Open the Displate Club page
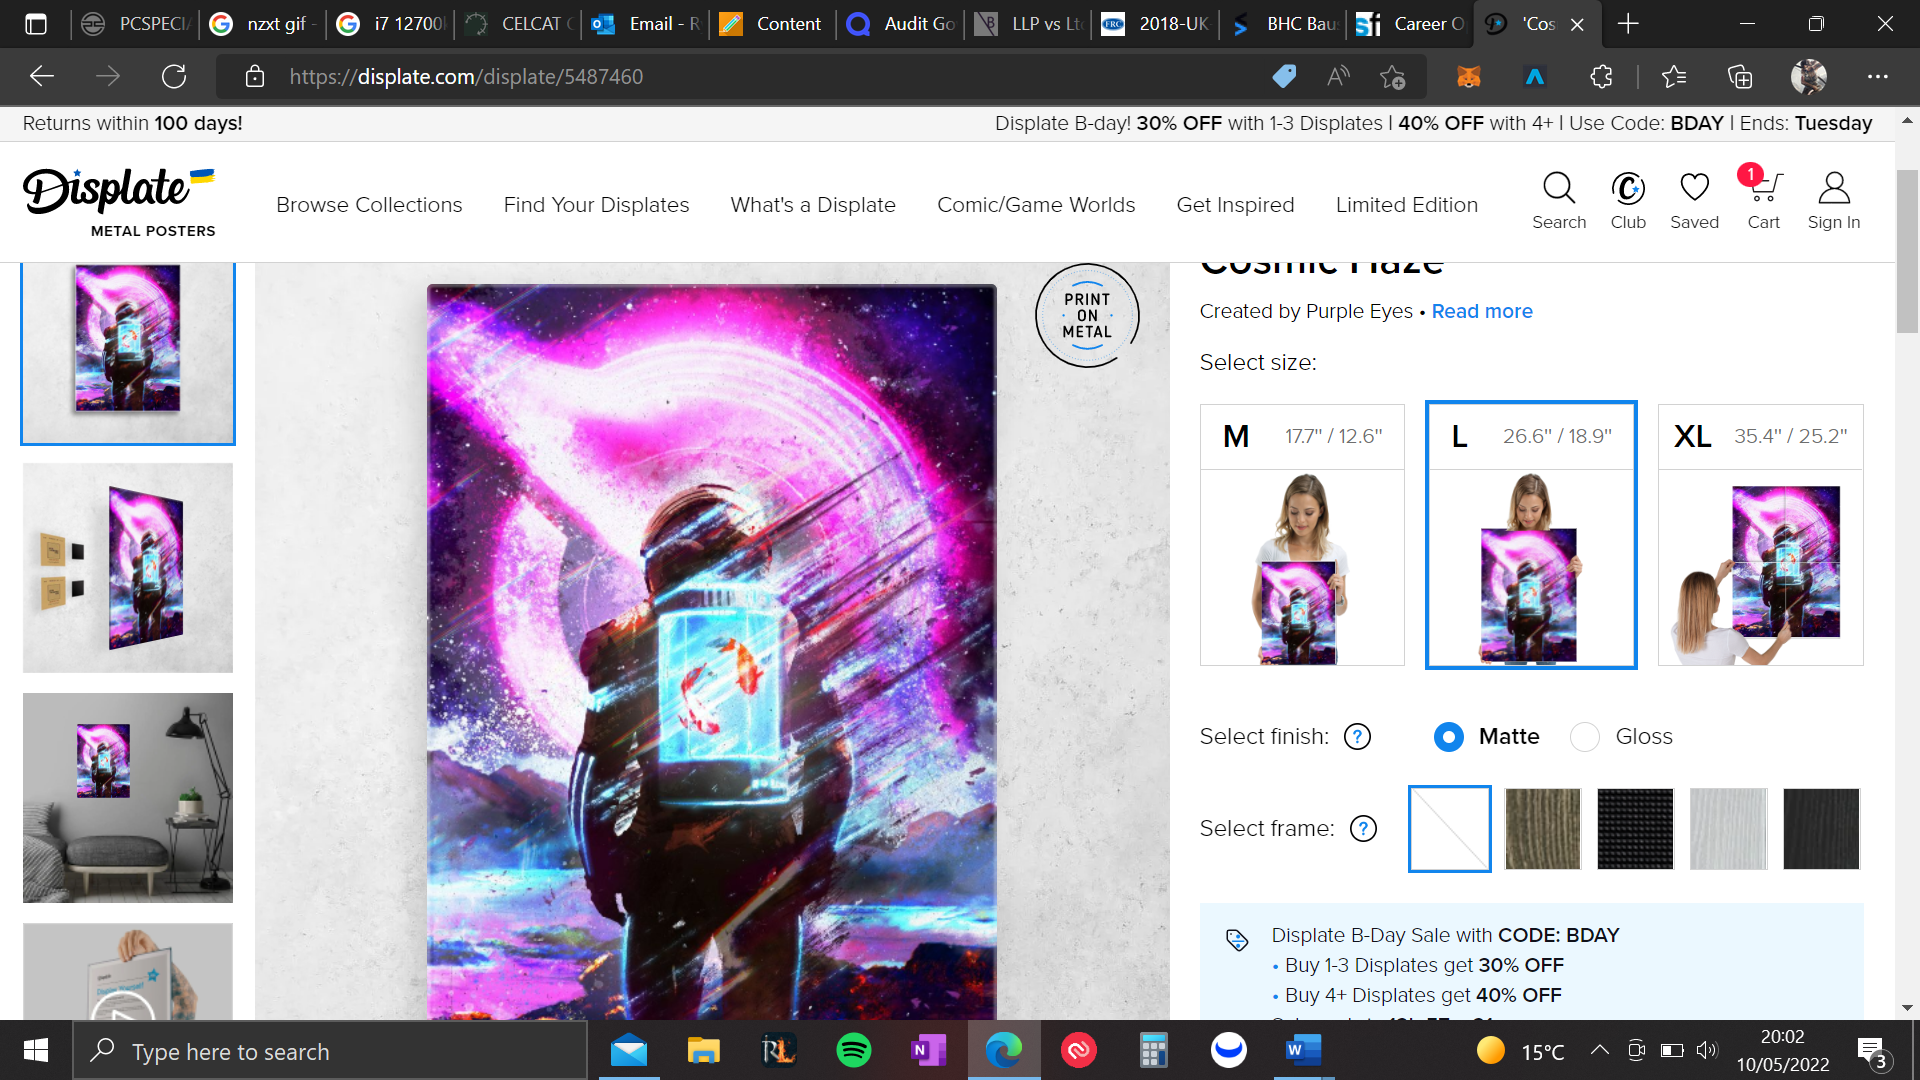Viewport: 1920px width, 1080px height. tap(1627, 199)
